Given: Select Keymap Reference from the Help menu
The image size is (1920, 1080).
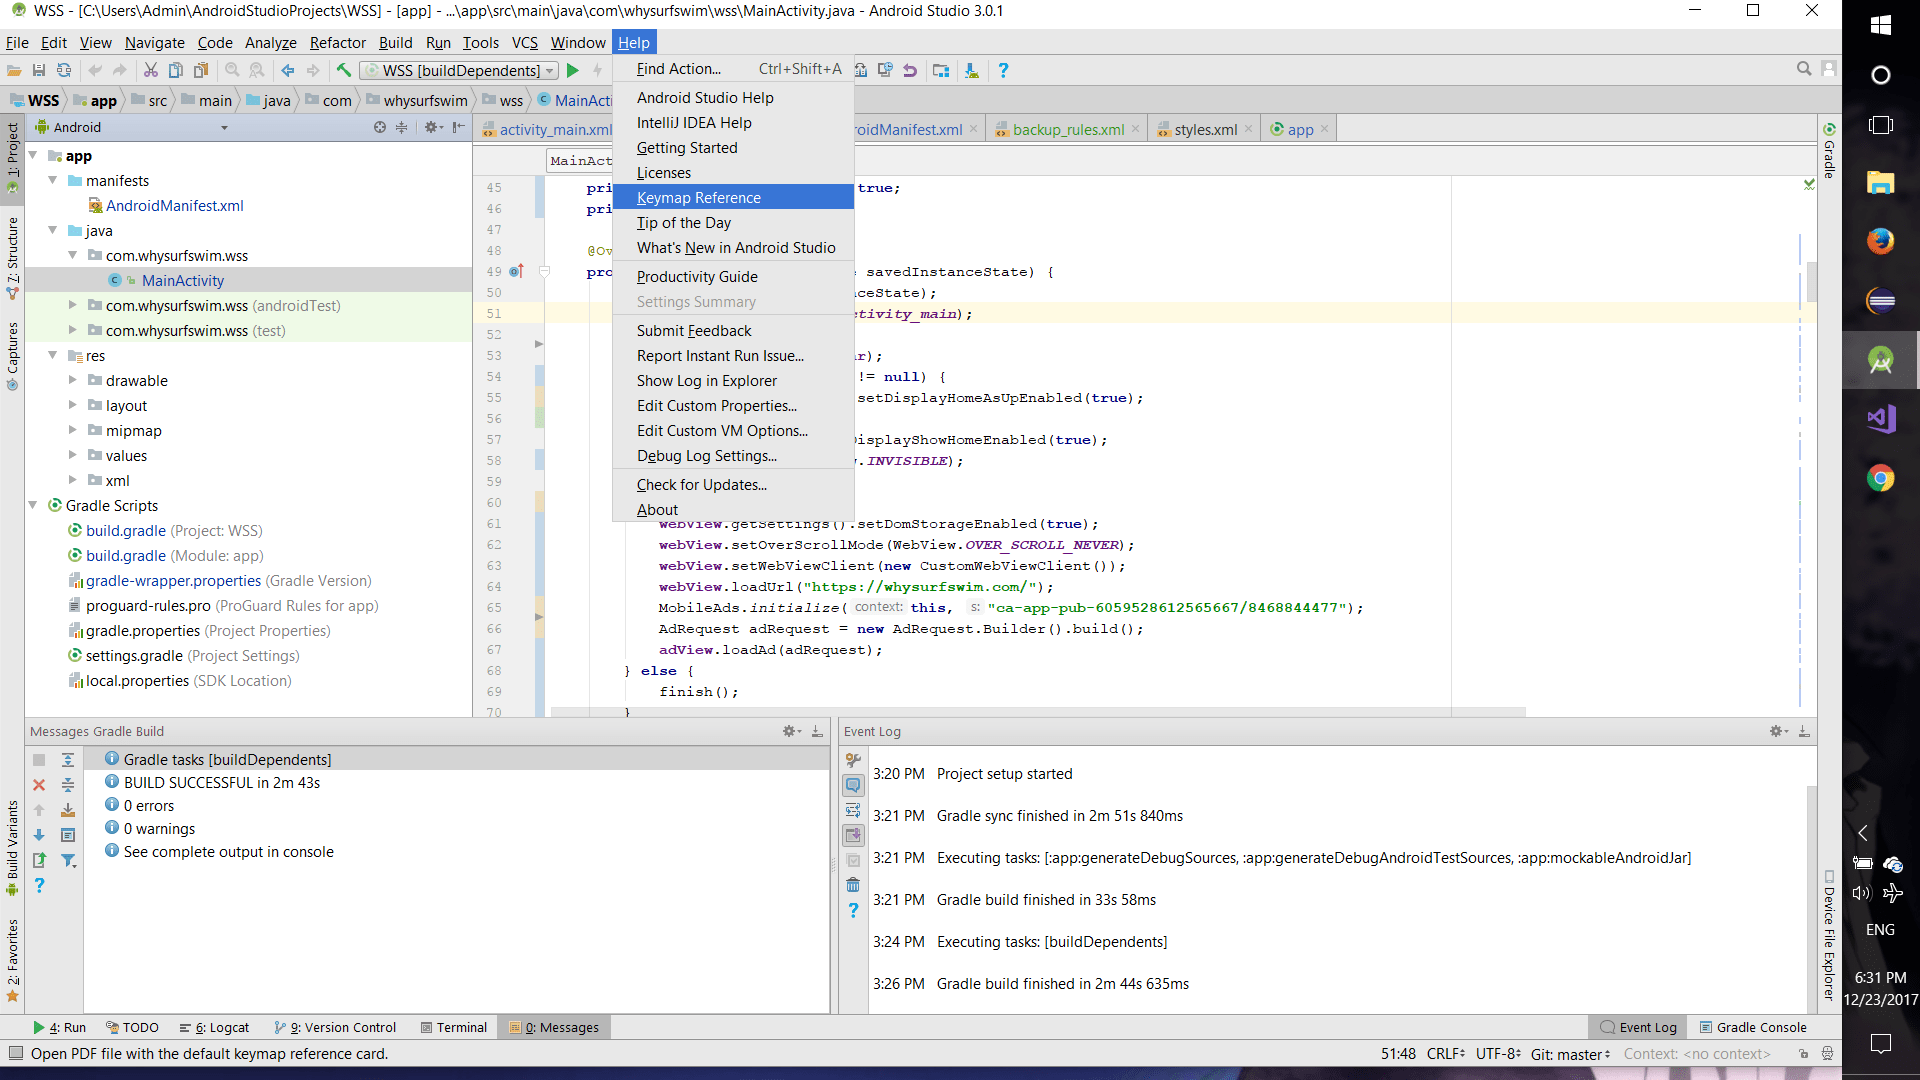Looking at the screenshot, I should click(x=698, y=197).
